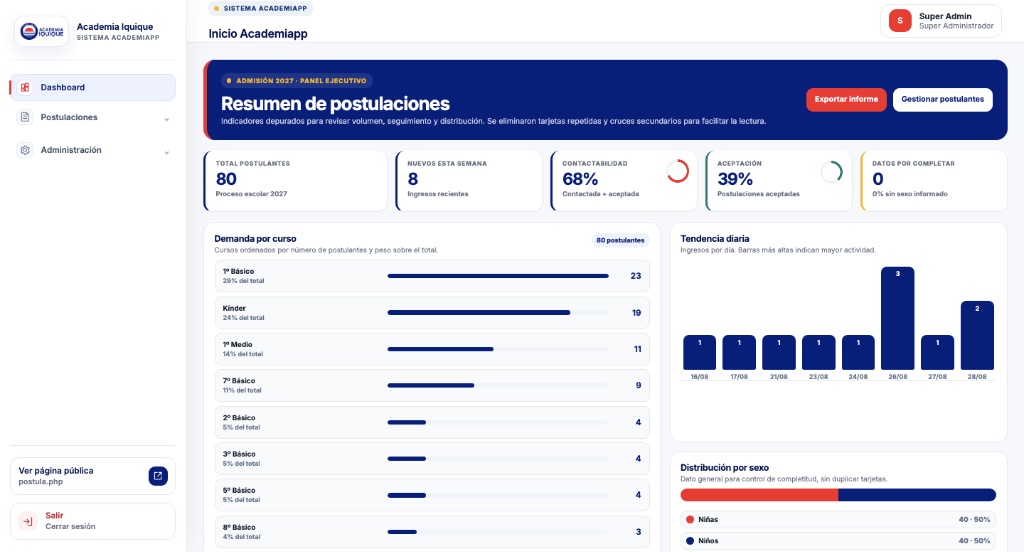Click the 2º Básico progress bar
The image size is (1024, 552).
tap(498, 422)
